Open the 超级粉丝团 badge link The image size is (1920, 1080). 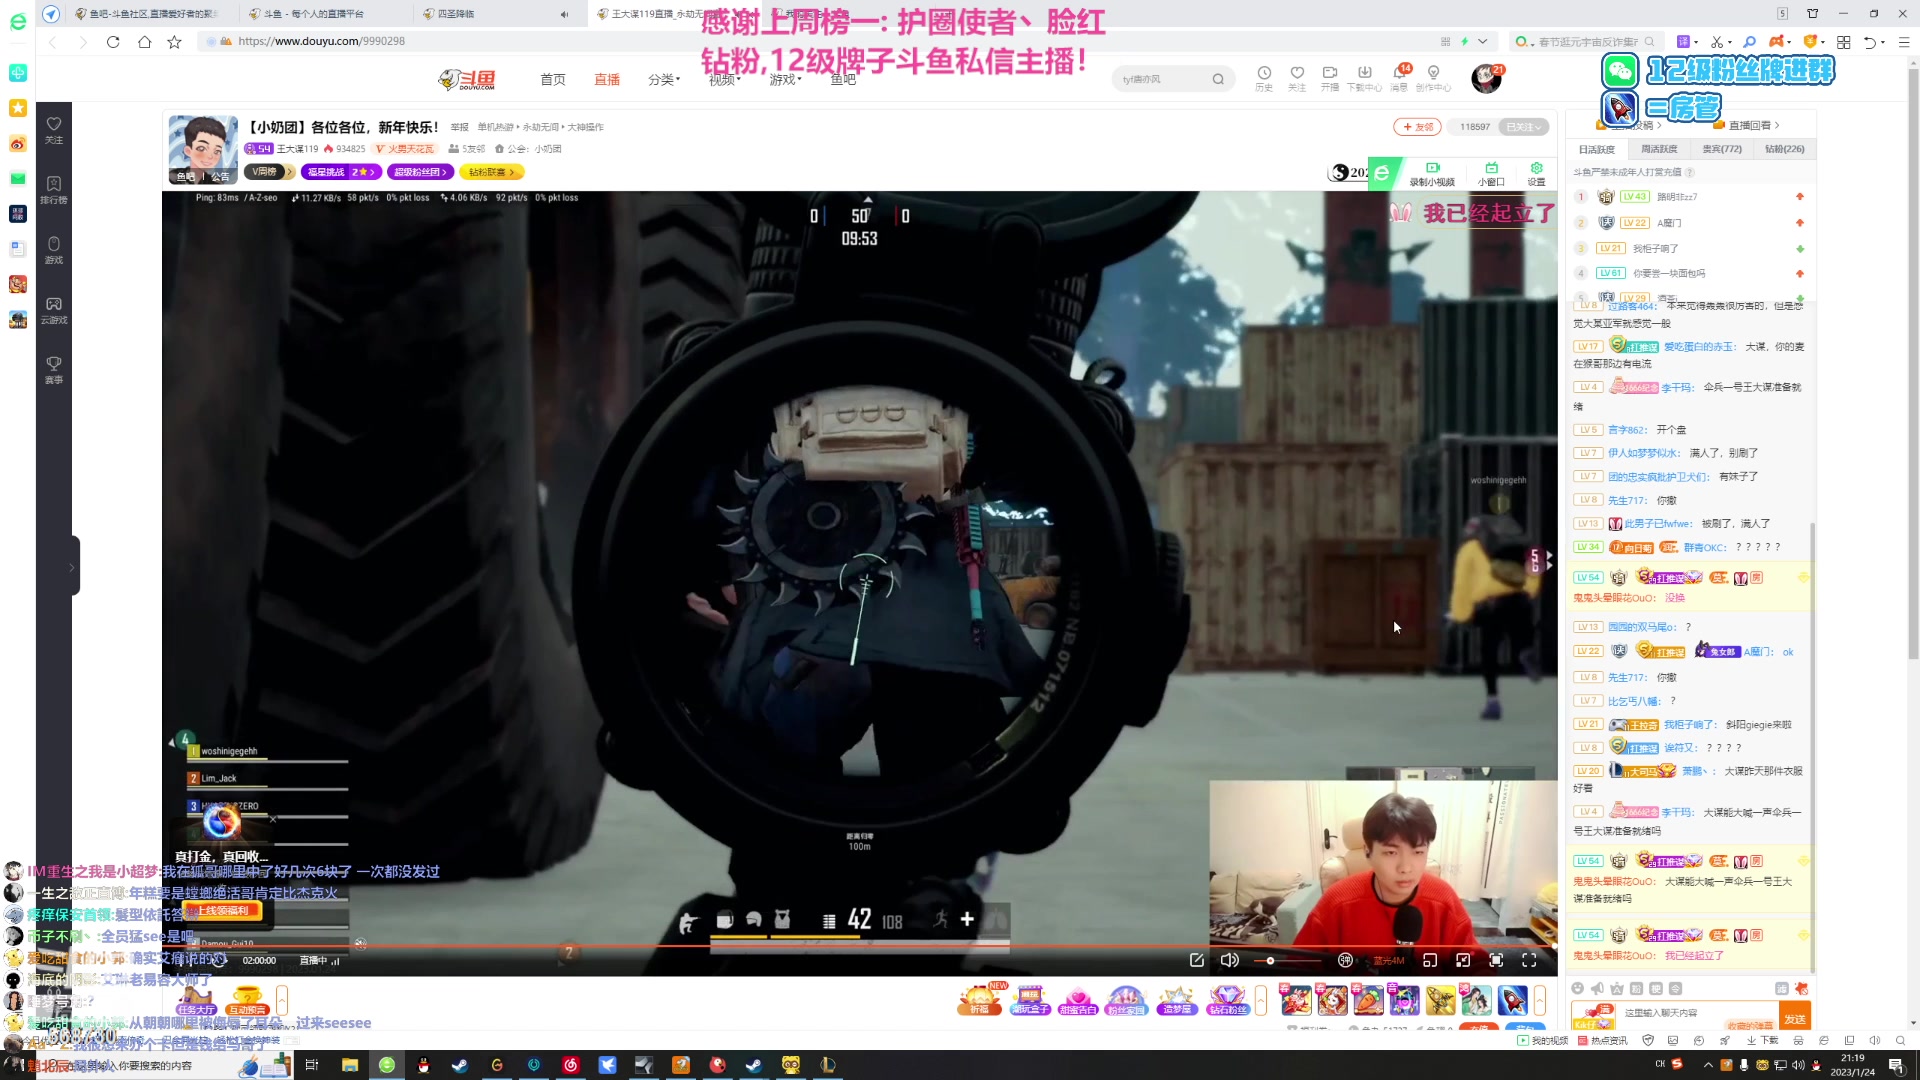click(420, 172)
